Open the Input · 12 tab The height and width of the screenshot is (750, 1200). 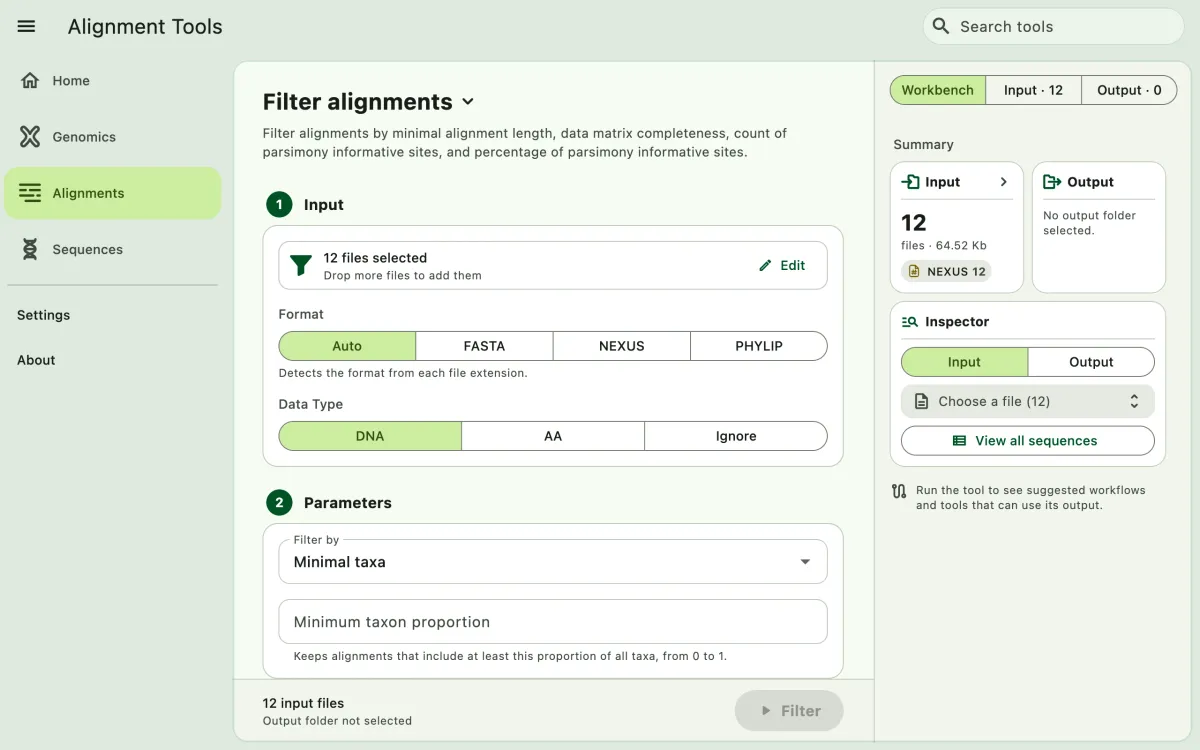1033,90
